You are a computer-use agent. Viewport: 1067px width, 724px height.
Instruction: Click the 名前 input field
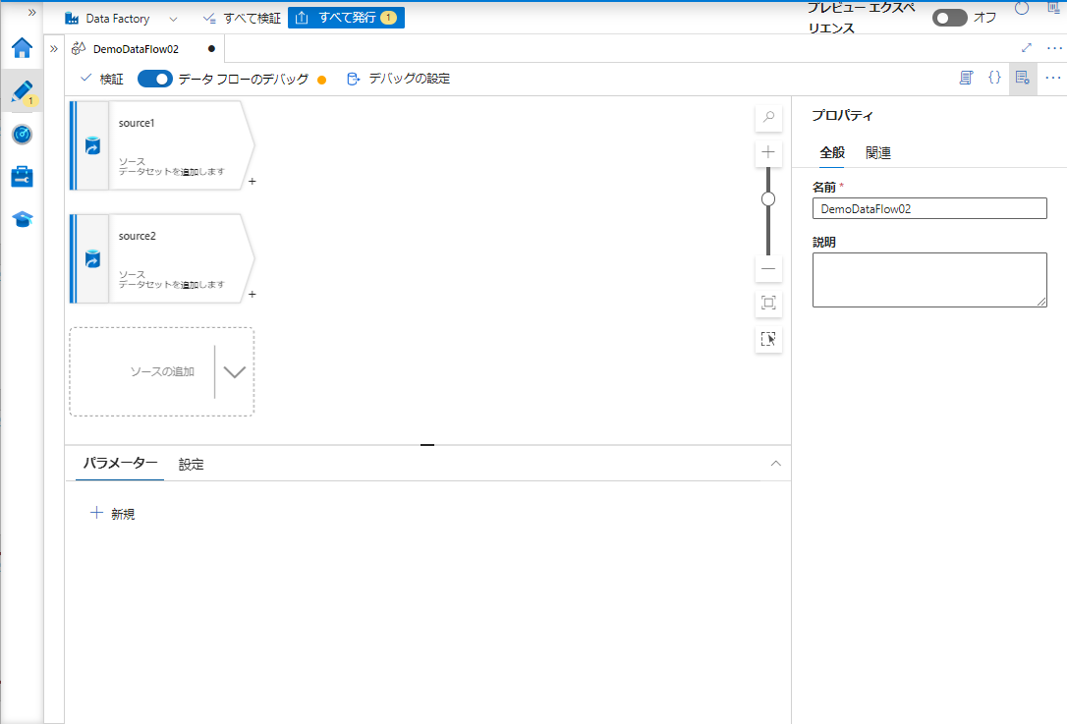pos(930,208)
